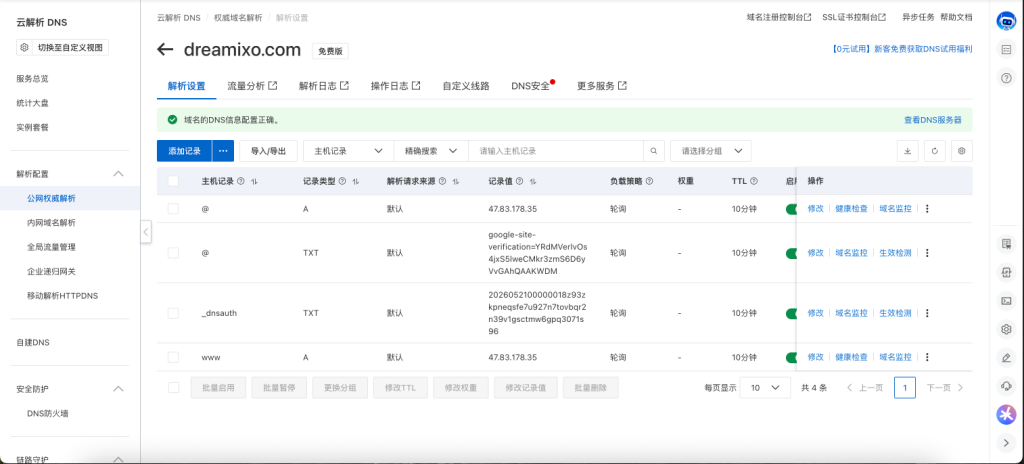The height and width of the screenshot is (464, 1024).
Task: Tick the checkbox for the www record
Action: [x=173, y=357]
